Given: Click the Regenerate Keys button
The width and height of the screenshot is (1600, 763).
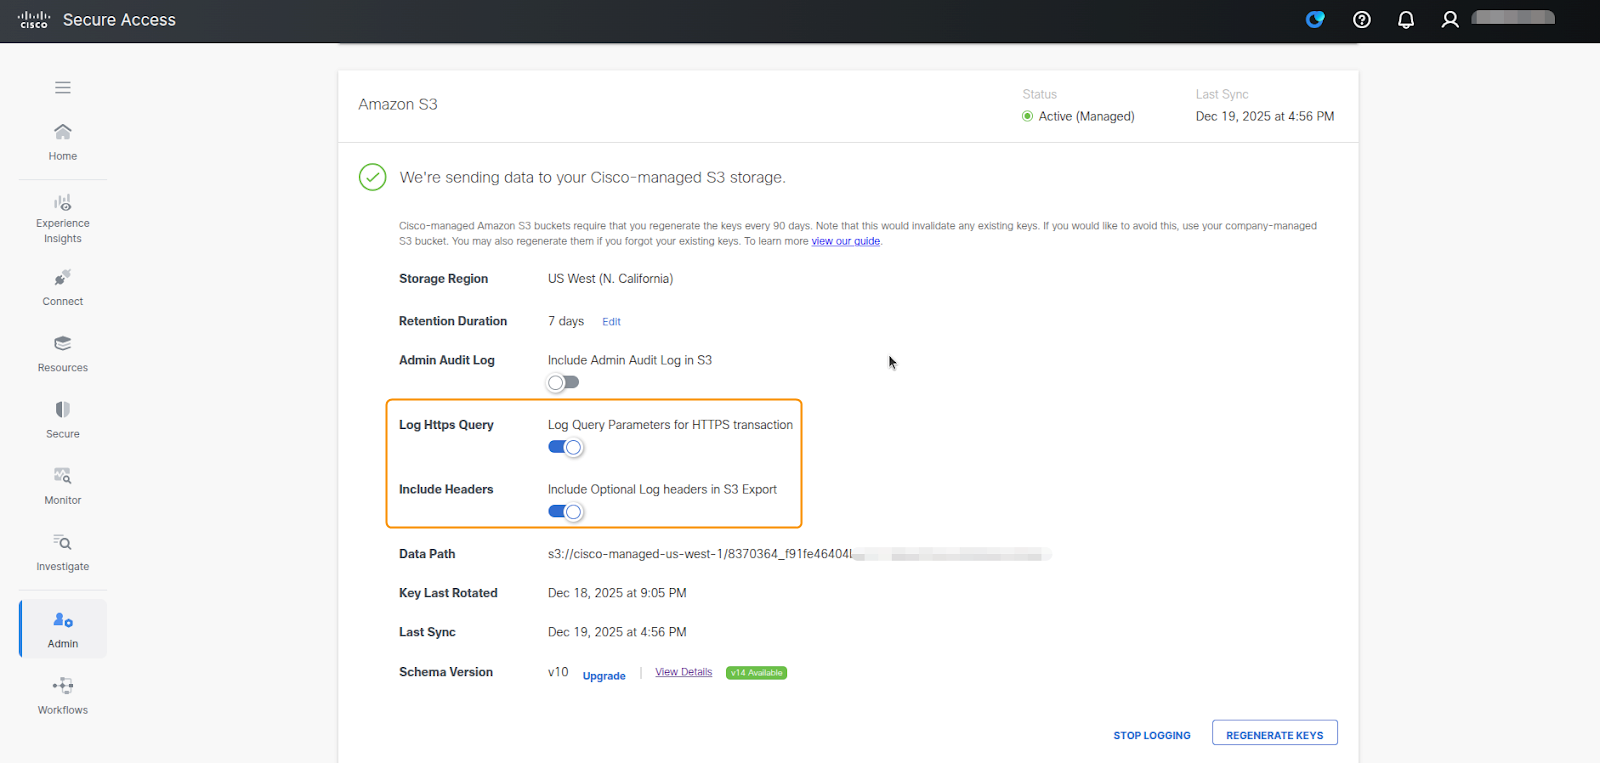Looking at the screenshot, I should 1274,734.
